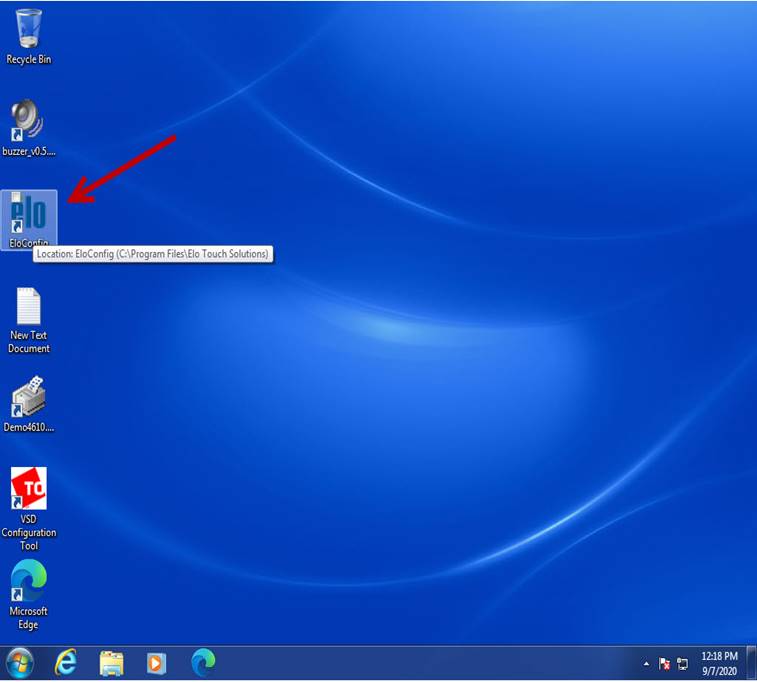The width and height of the screenshot is (757, 682).
Task: Launch Windows Media Player from taskbar
Action: pyautogui.click(x=157, y=662)
